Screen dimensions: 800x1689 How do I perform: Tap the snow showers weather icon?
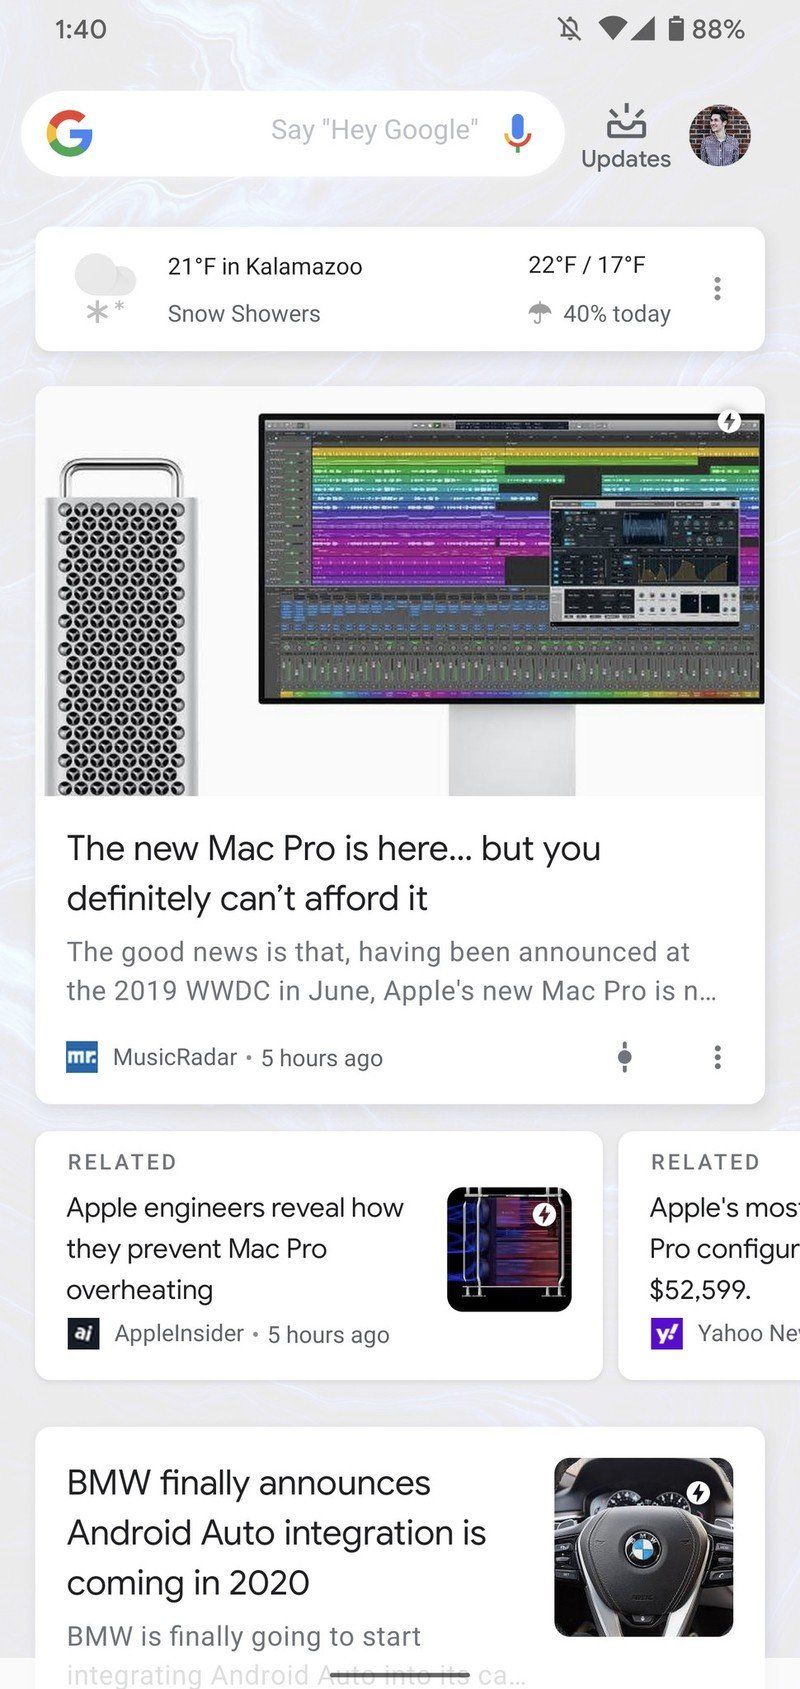105,288
